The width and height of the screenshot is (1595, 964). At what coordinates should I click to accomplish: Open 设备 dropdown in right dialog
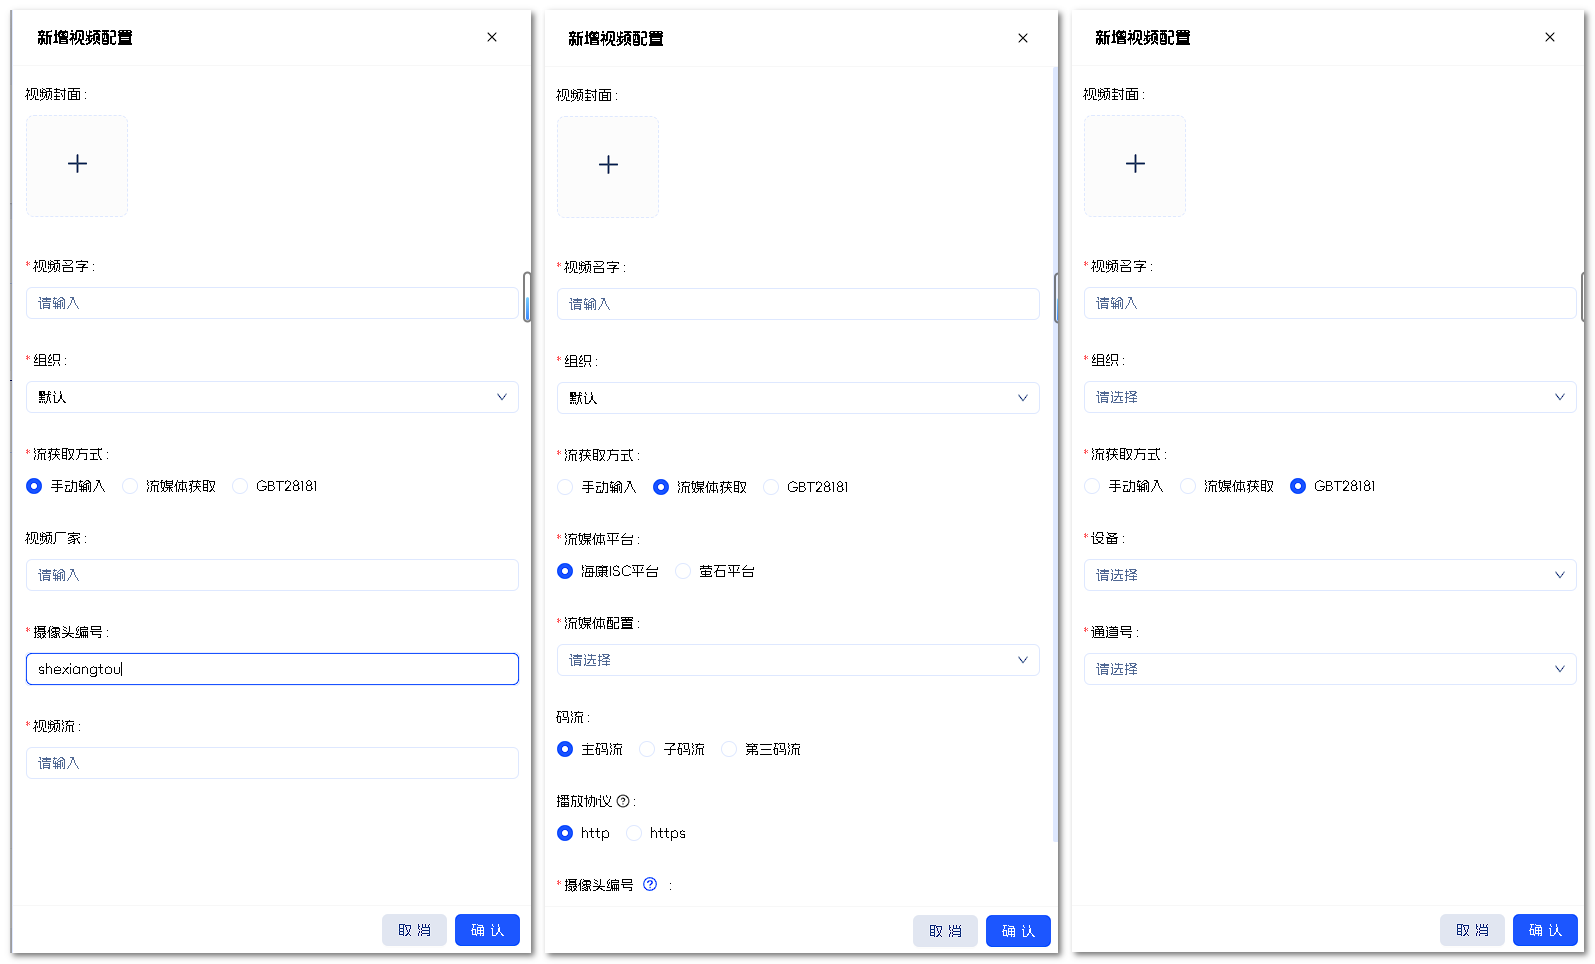1330,575
